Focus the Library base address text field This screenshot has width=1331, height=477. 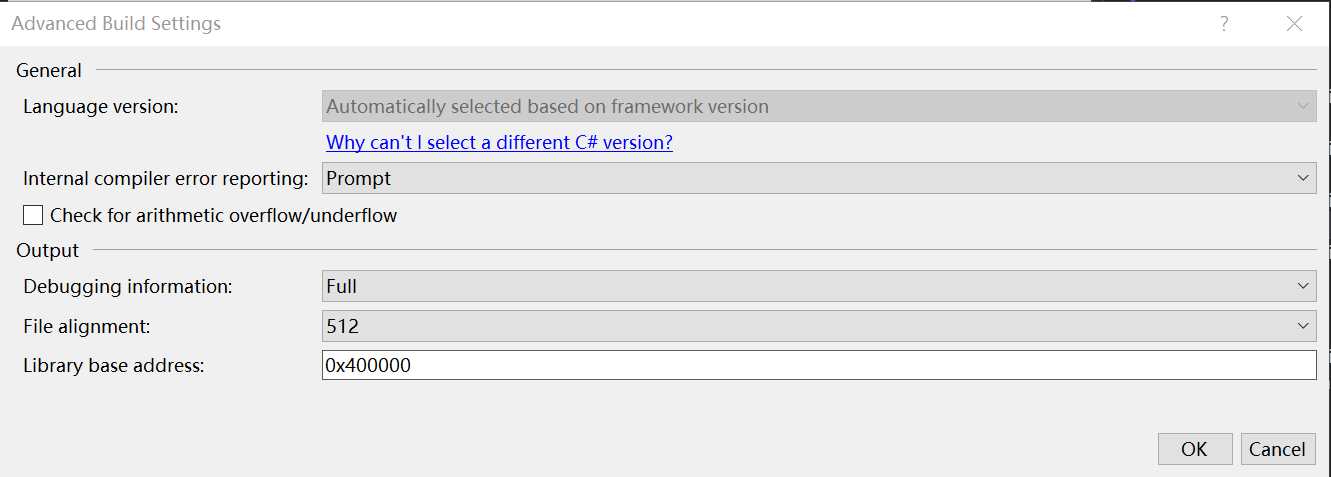coord(819,365)
